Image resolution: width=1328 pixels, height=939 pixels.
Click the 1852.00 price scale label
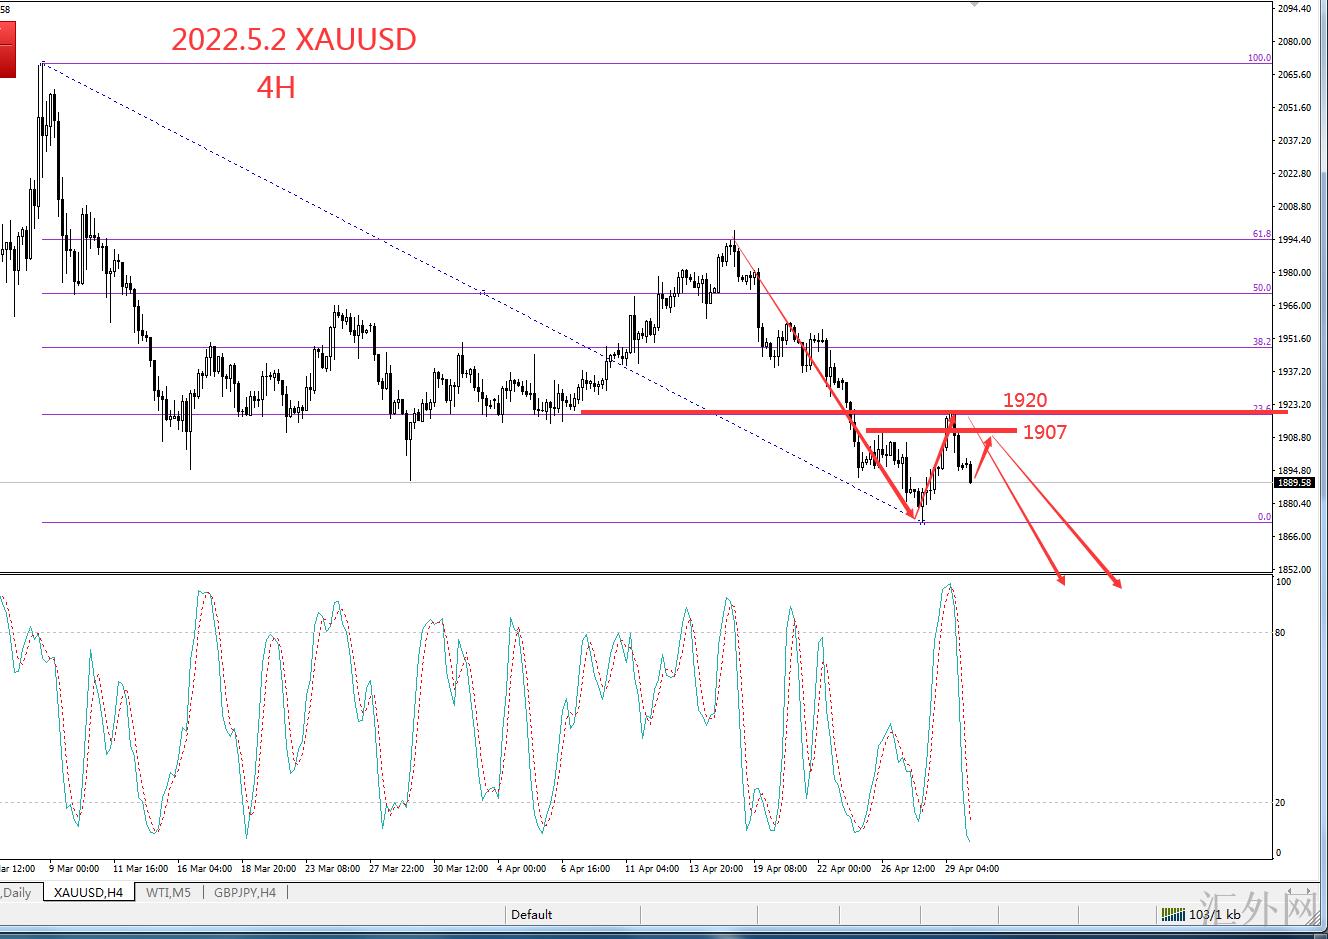coord(1294,570)
